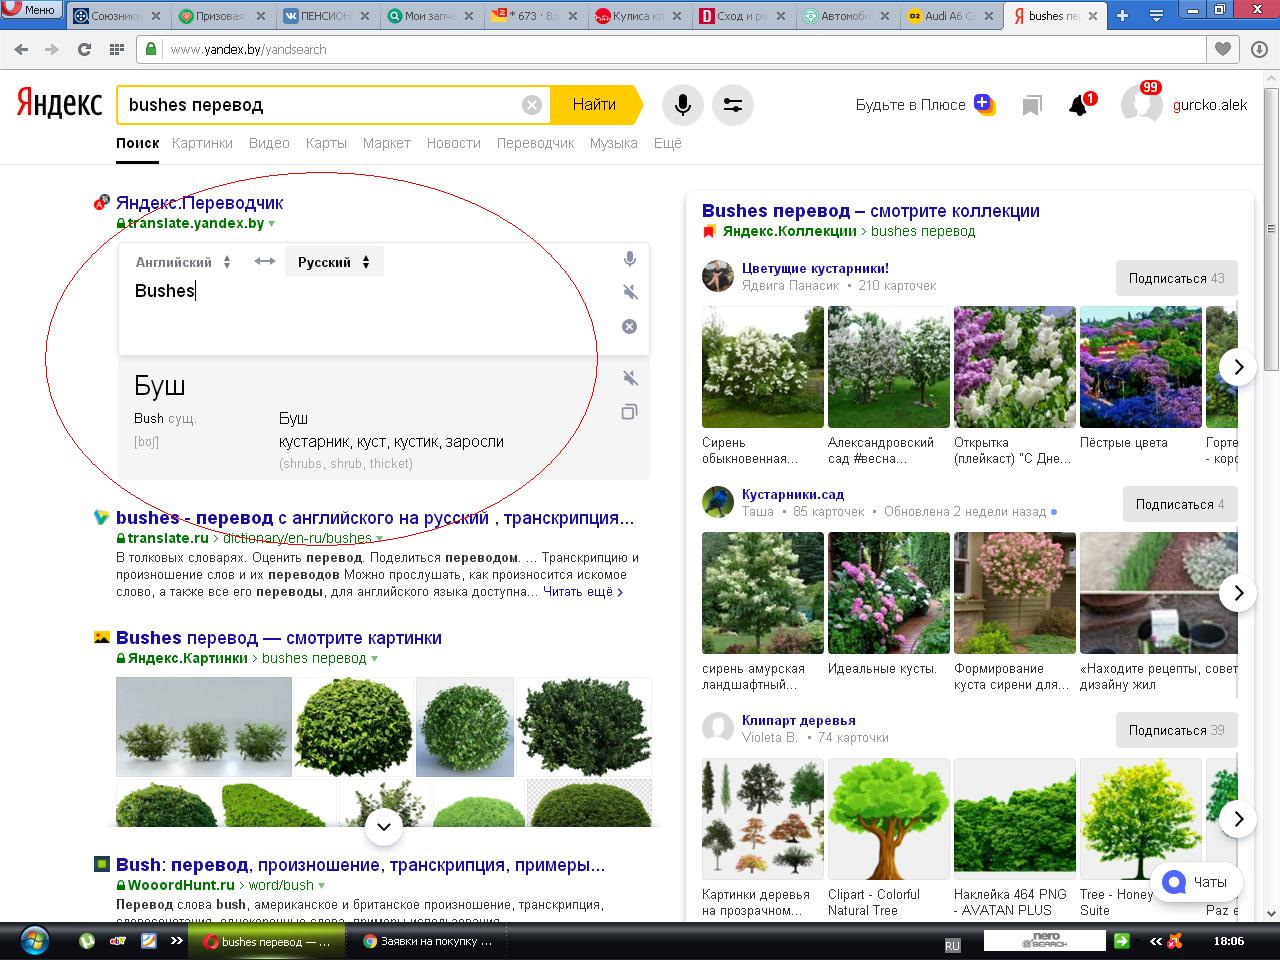Viewport: 1280px width, 960px height.
Task: Open notifications bell icon
Action: (1078, 105)
